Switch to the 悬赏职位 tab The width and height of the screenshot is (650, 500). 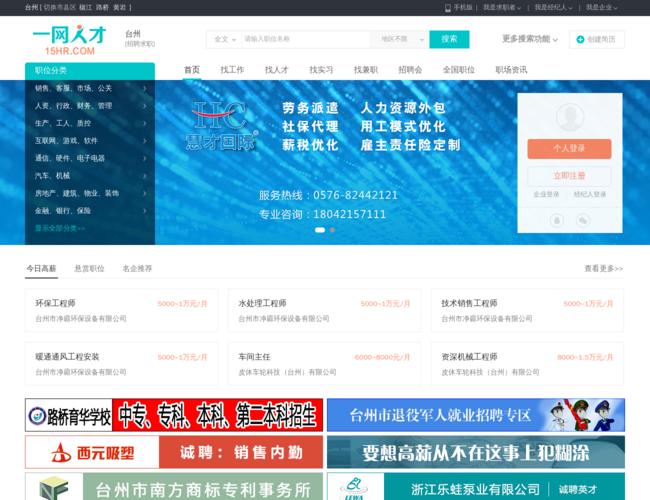click(89, 269)
